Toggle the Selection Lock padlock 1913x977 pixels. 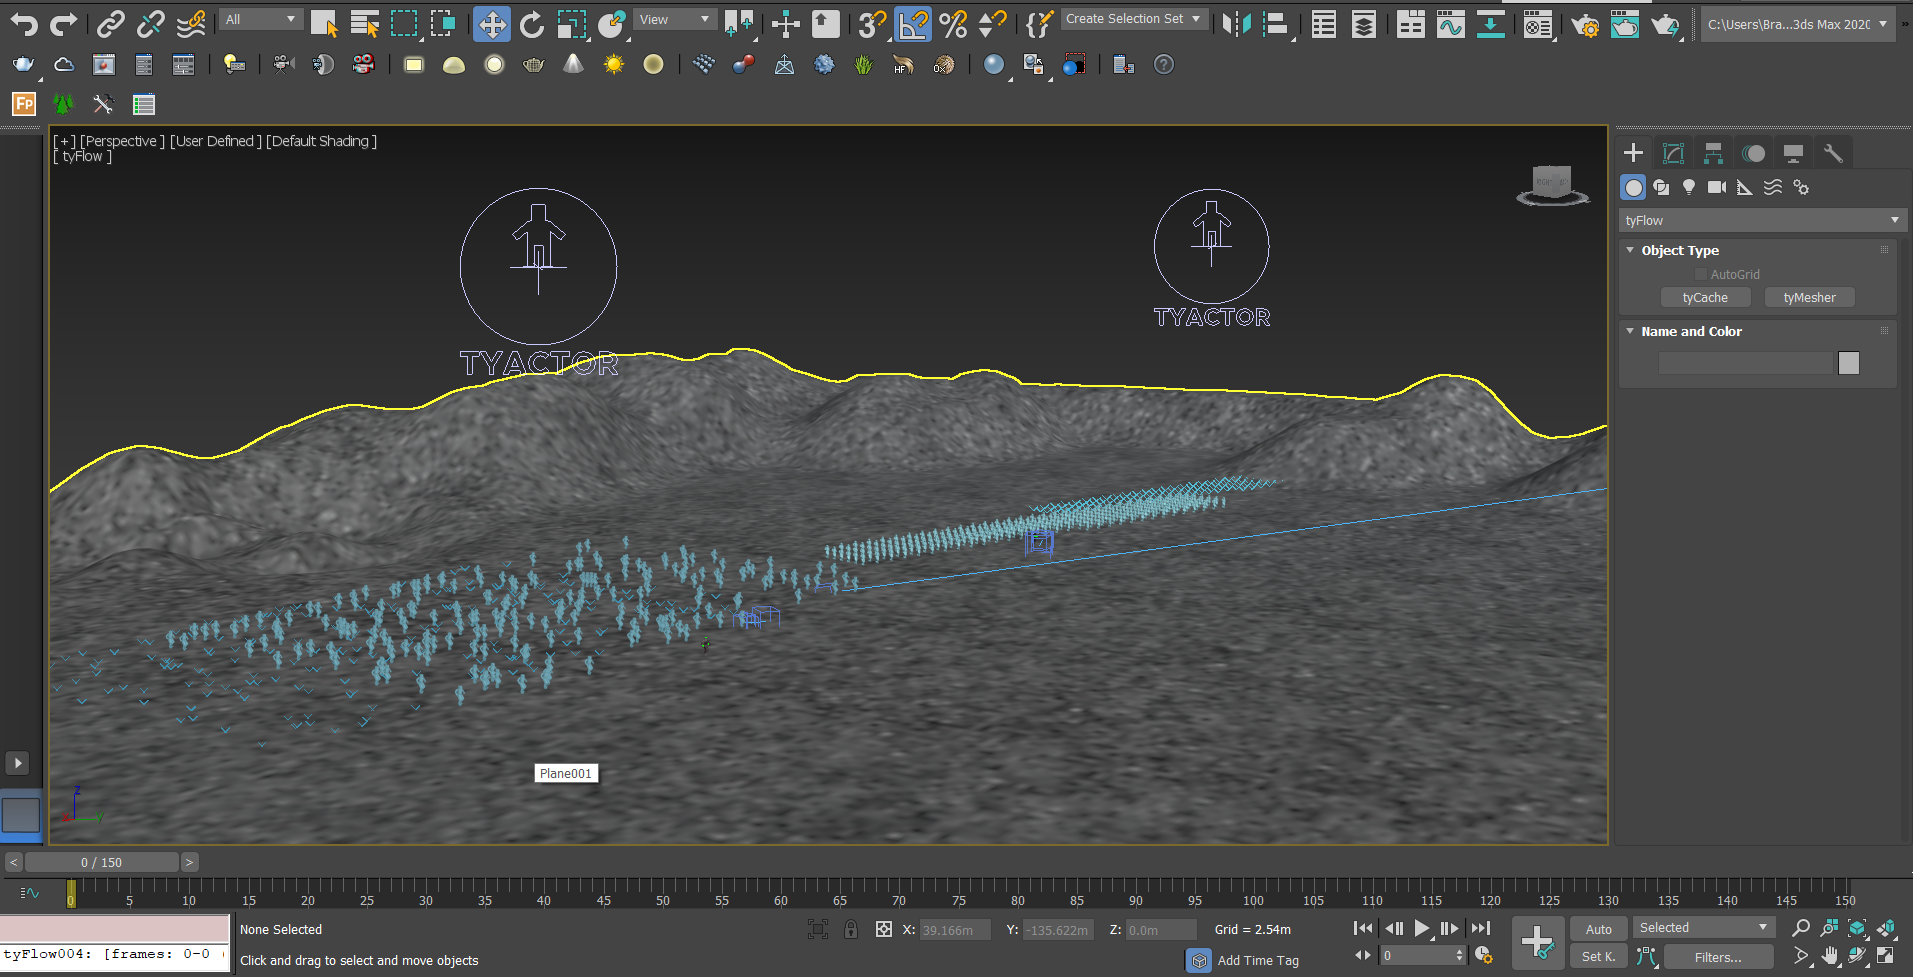click(851, 929)
